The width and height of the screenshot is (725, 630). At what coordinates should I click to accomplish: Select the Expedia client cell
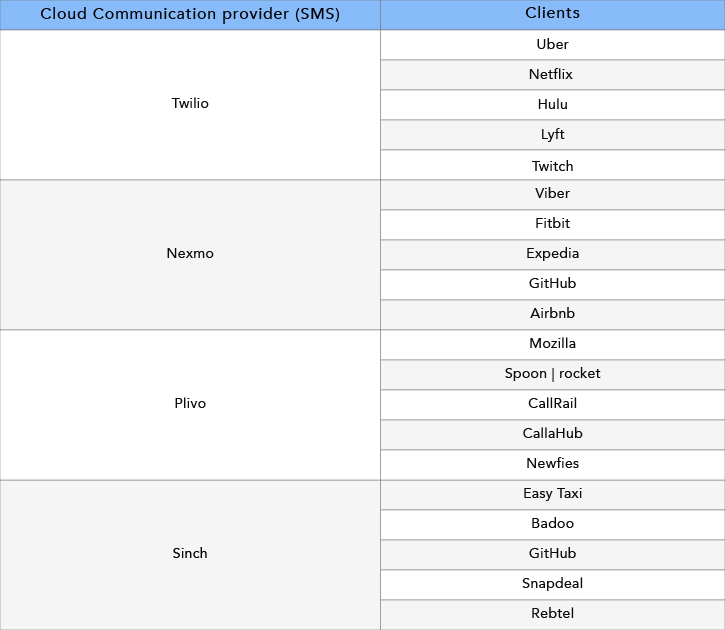(x=553, y=255)
